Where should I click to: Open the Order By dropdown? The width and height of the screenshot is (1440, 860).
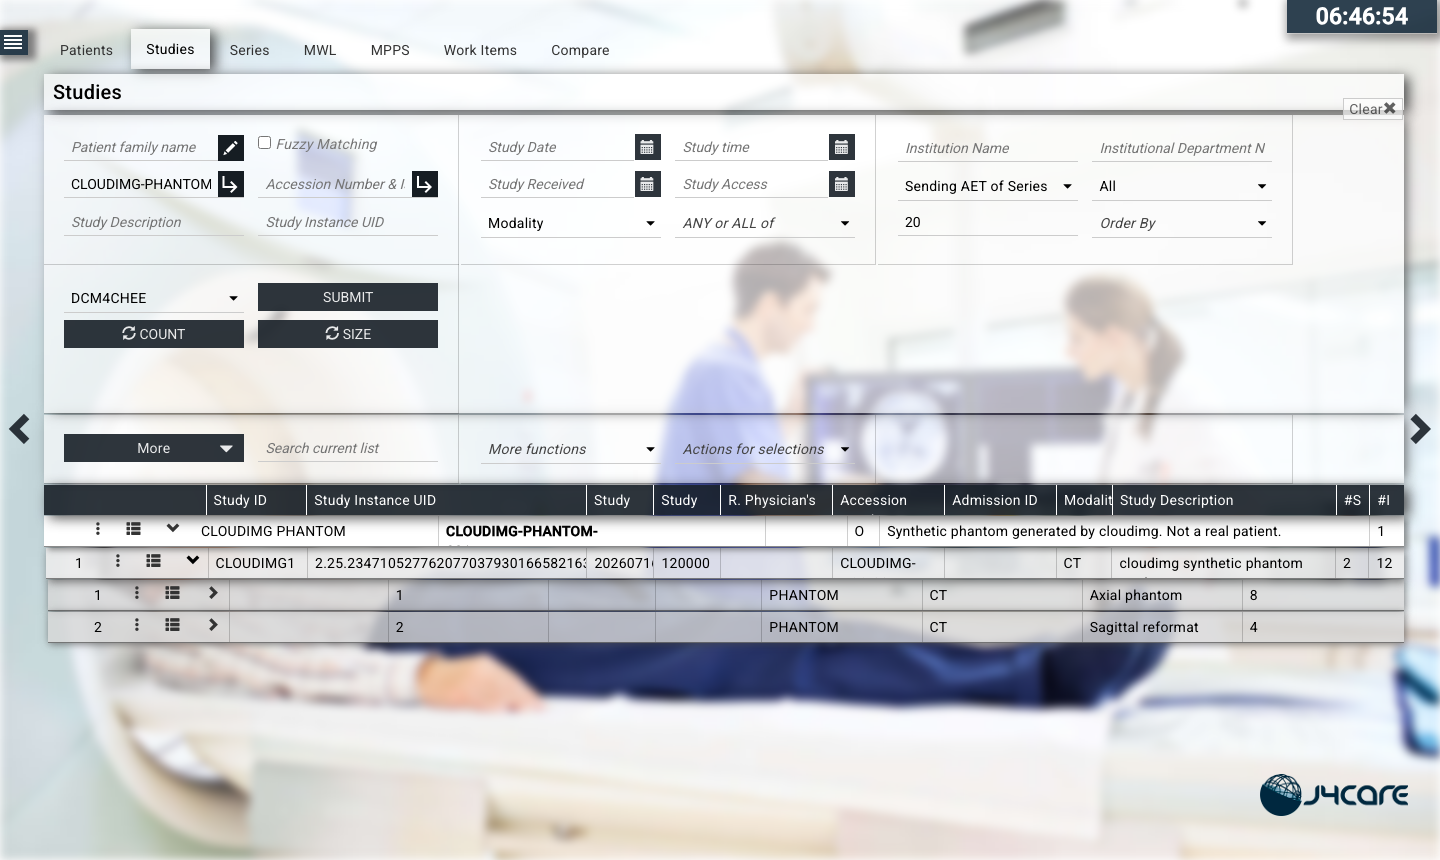(x=1182, y=223)
